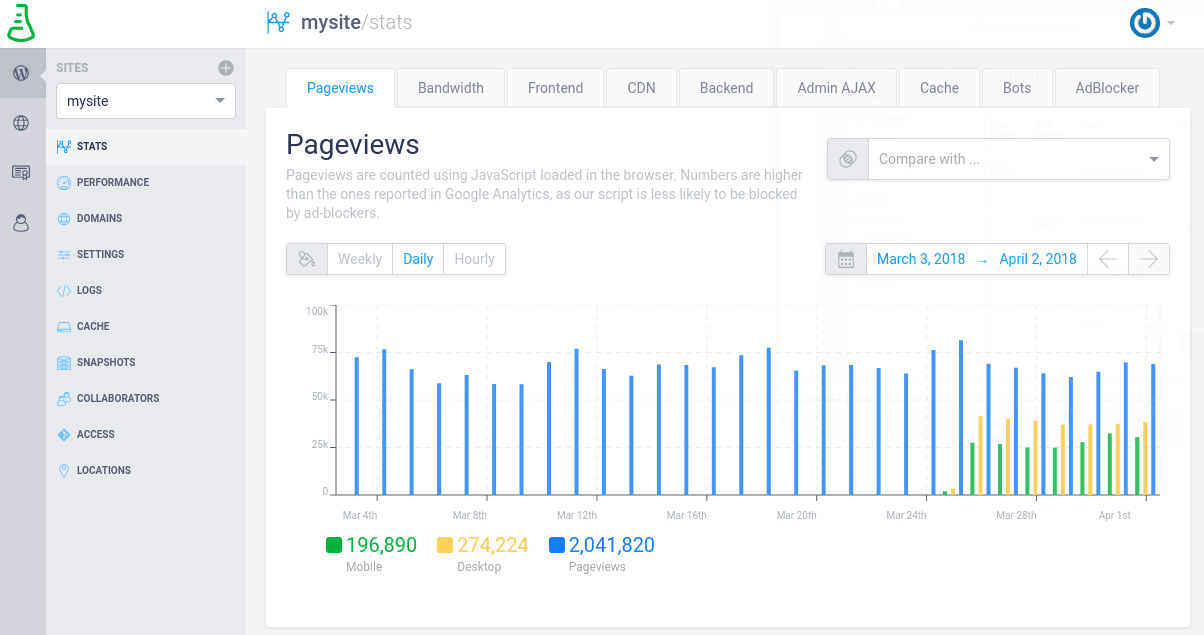Screen dimensions: 1204x635
Task: Open the Compare with dropdown
Action: (x=1018, y=158)
